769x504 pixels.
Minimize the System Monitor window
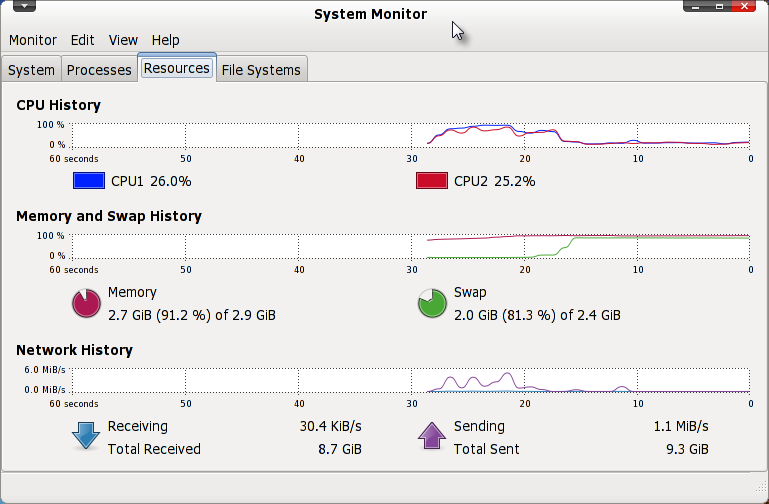pos(695,6)
